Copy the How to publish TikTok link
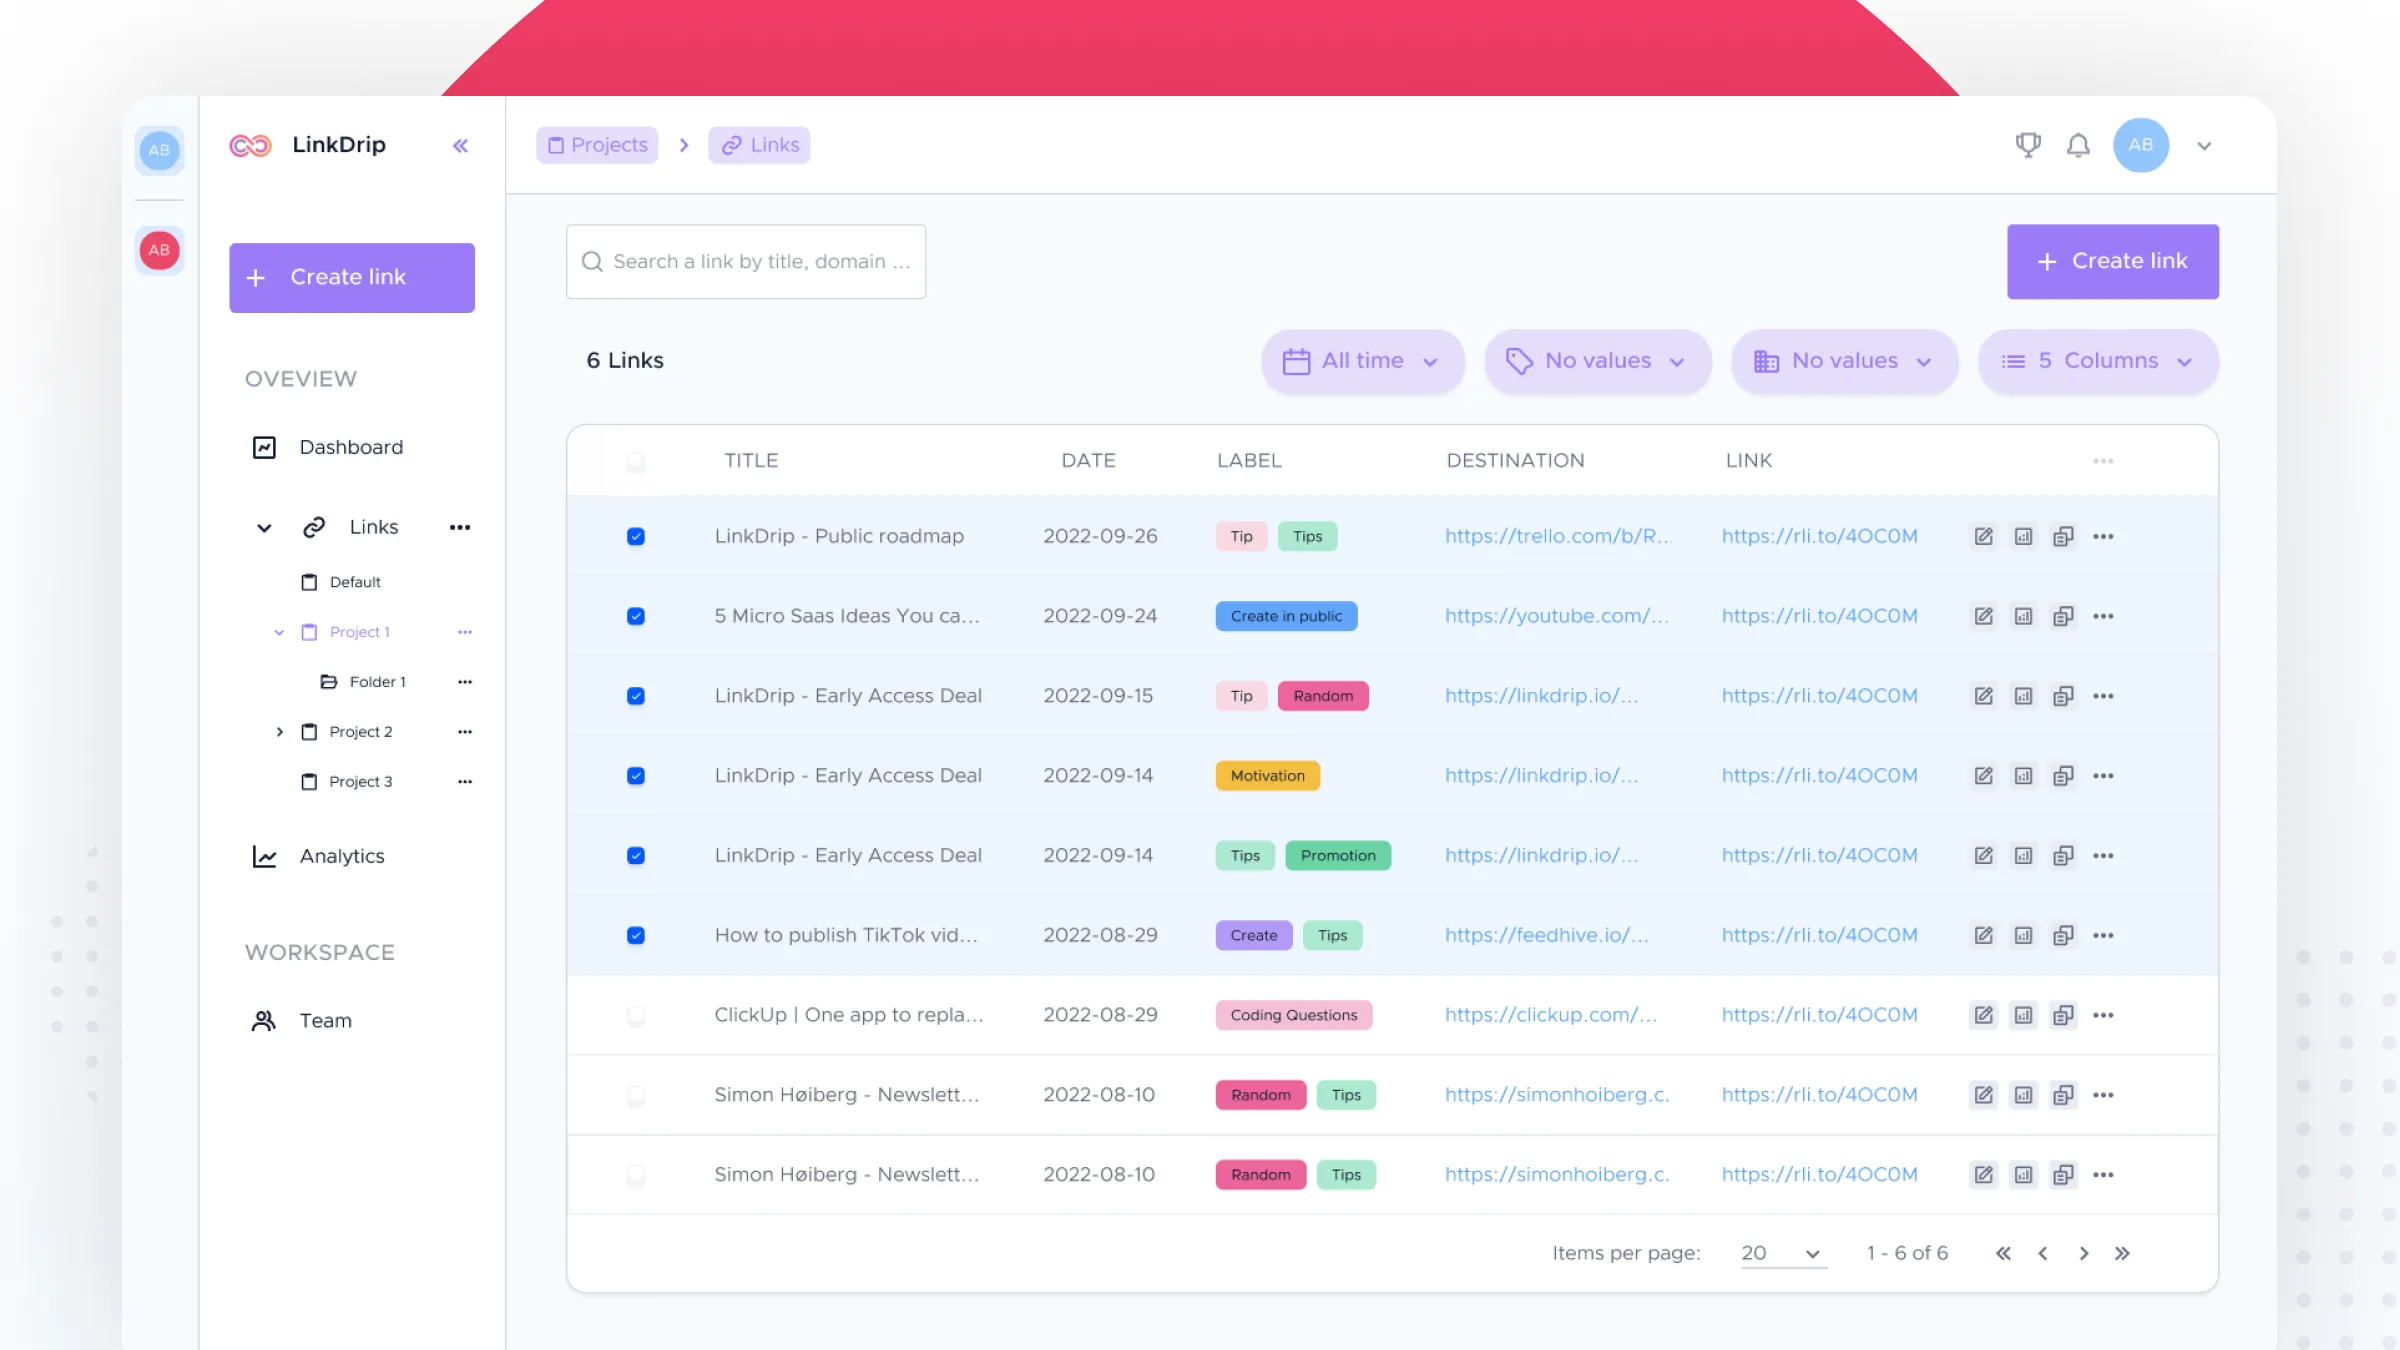 tap(2063, 936)
